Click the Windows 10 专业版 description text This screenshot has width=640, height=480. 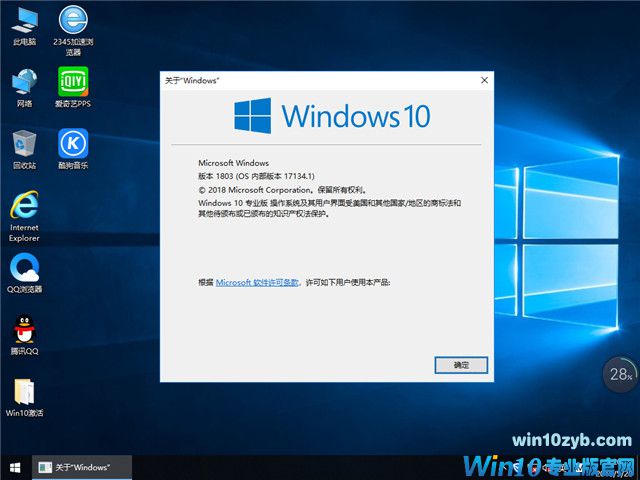[329, 208]
